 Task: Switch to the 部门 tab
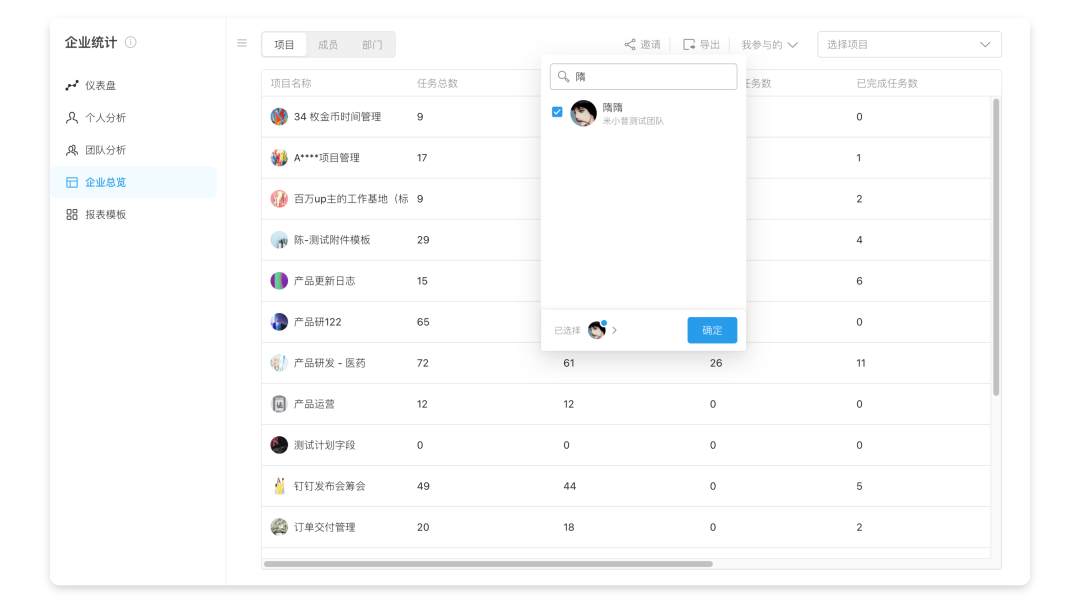pyautogui.click(x=372, y=45)
